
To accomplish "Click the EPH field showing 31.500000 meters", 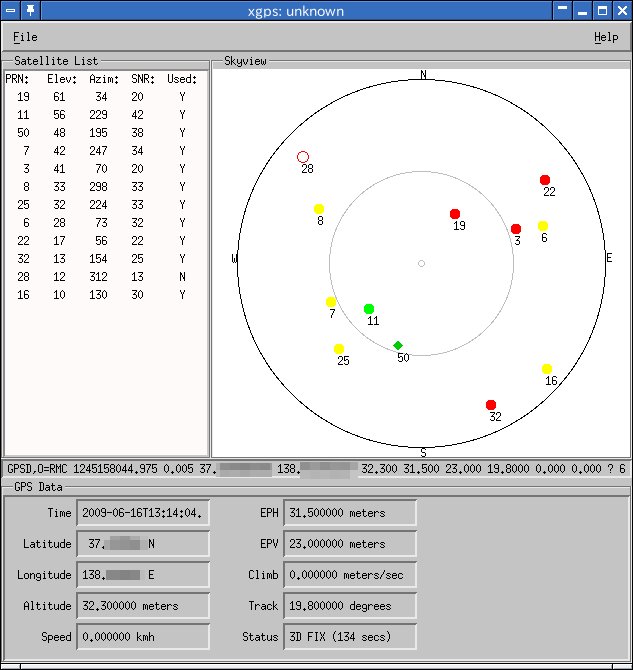I will [x=350, y=513].
